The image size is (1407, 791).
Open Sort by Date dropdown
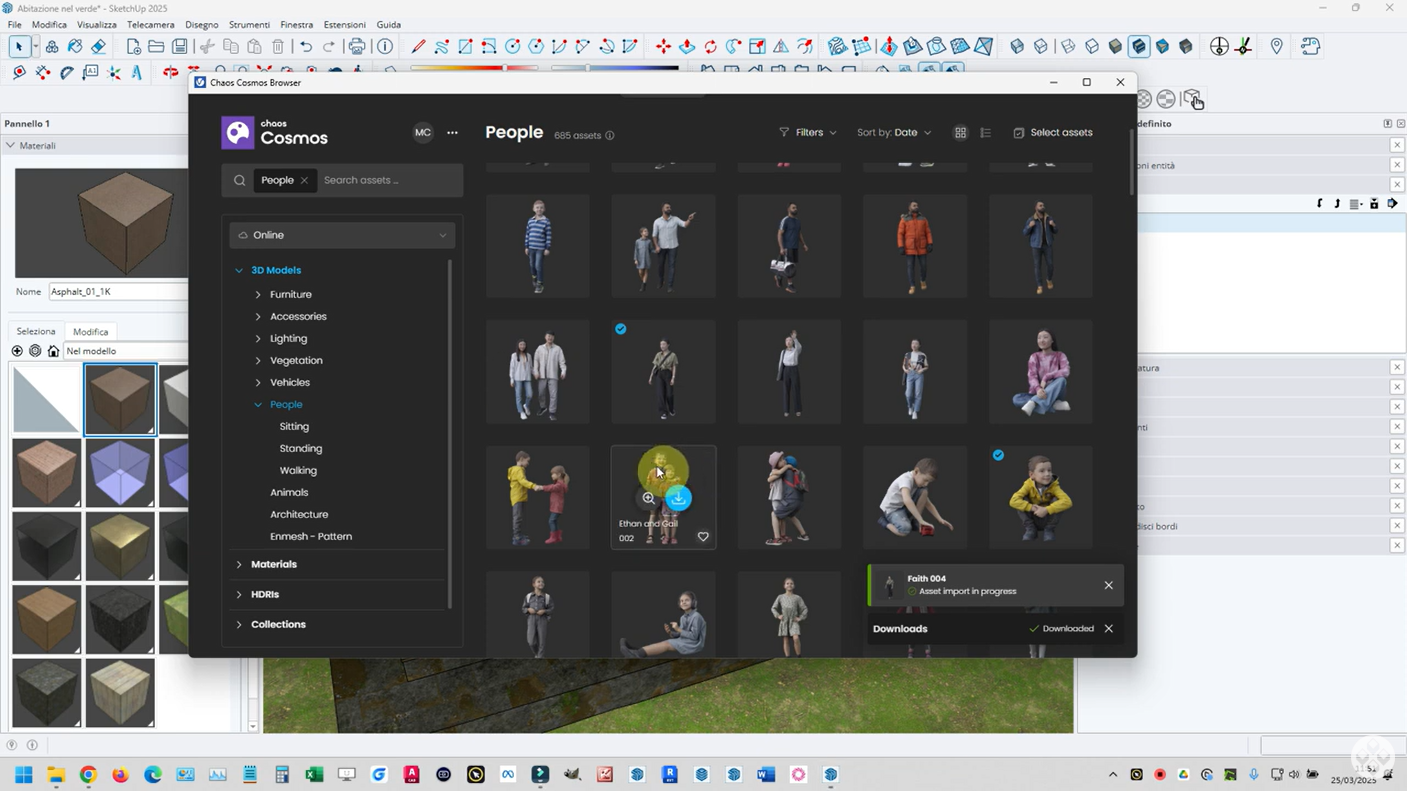(893, 133)
